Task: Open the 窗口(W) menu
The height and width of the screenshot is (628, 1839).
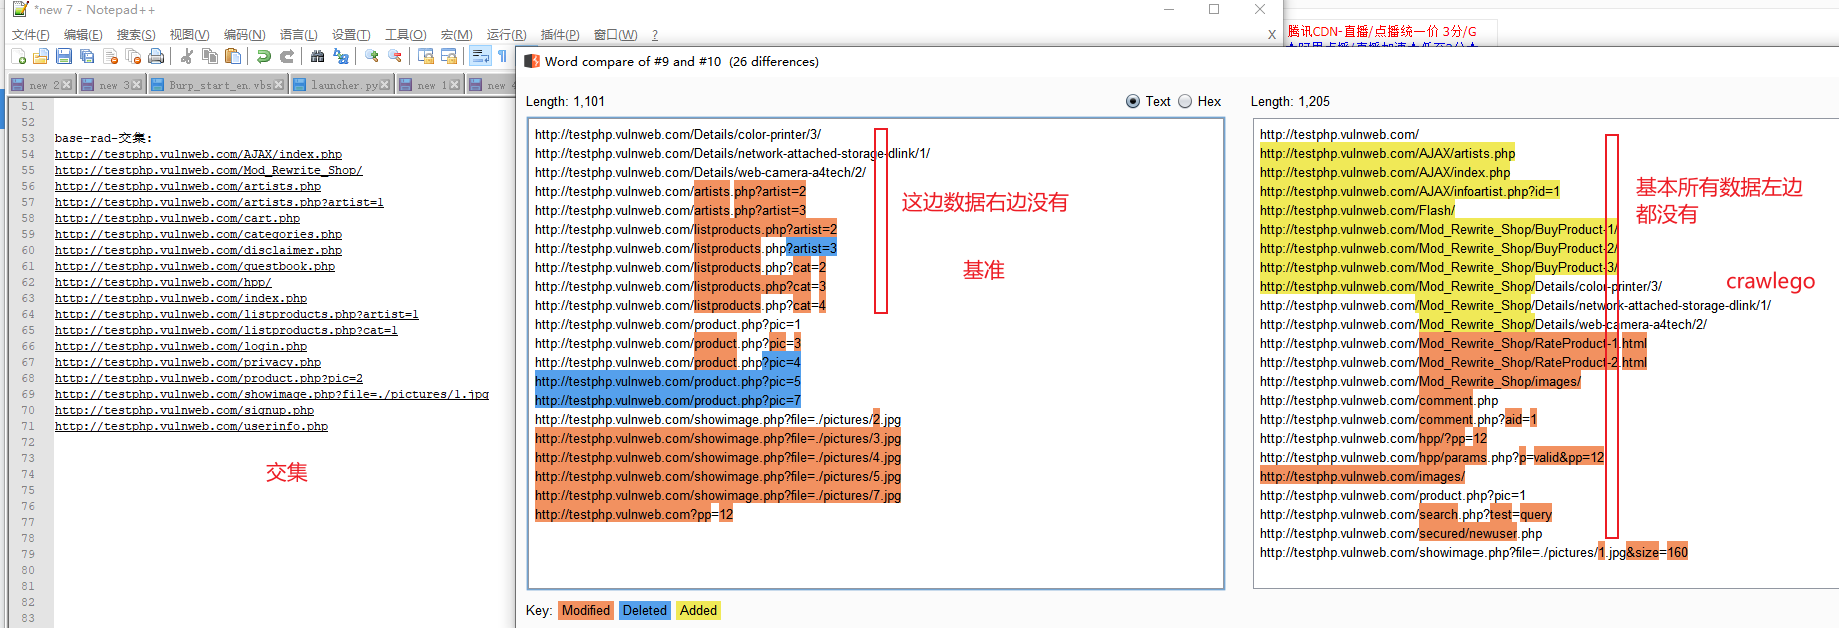Action: [615, 34]
